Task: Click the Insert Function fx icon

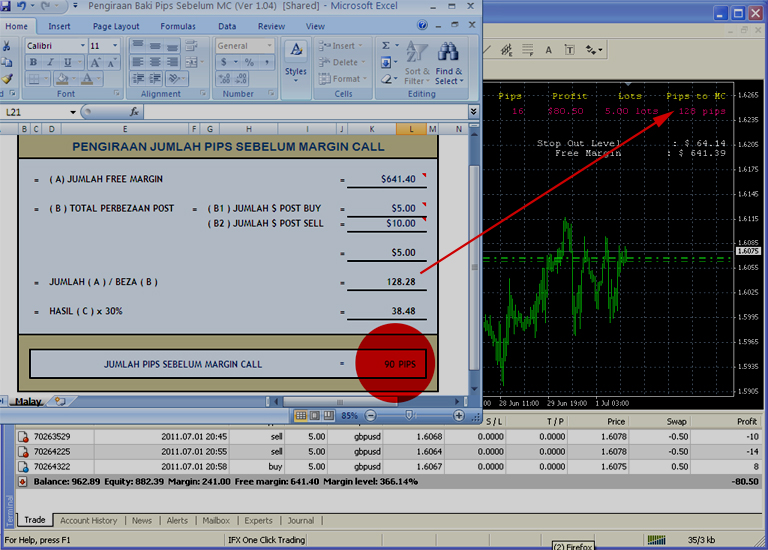Action: coord(134,112)
